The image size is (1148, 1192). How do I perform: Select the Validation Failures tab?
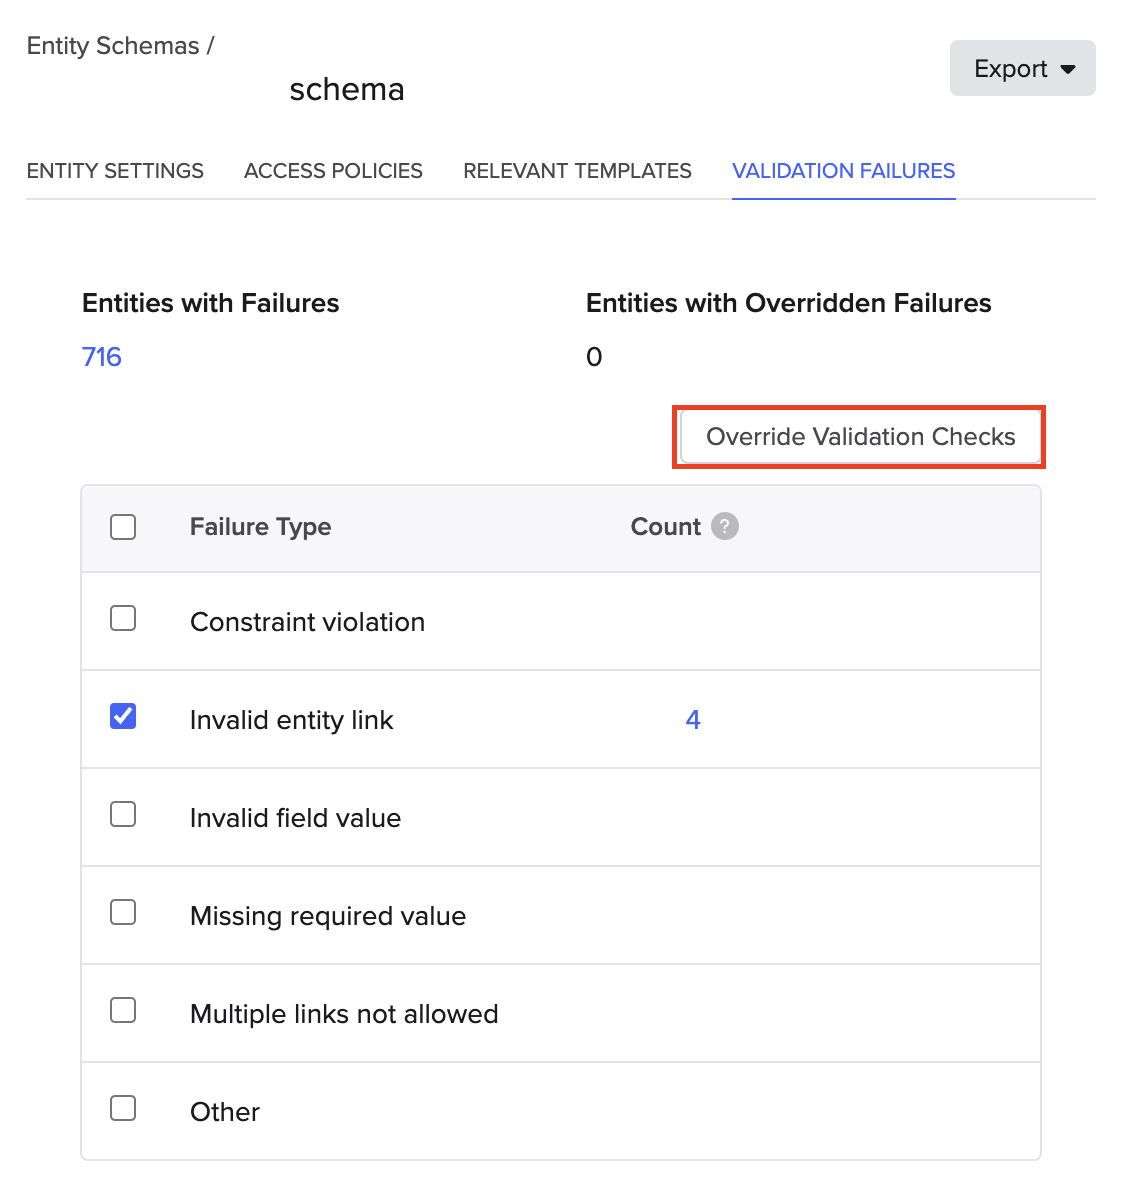[x=843, y=171]
